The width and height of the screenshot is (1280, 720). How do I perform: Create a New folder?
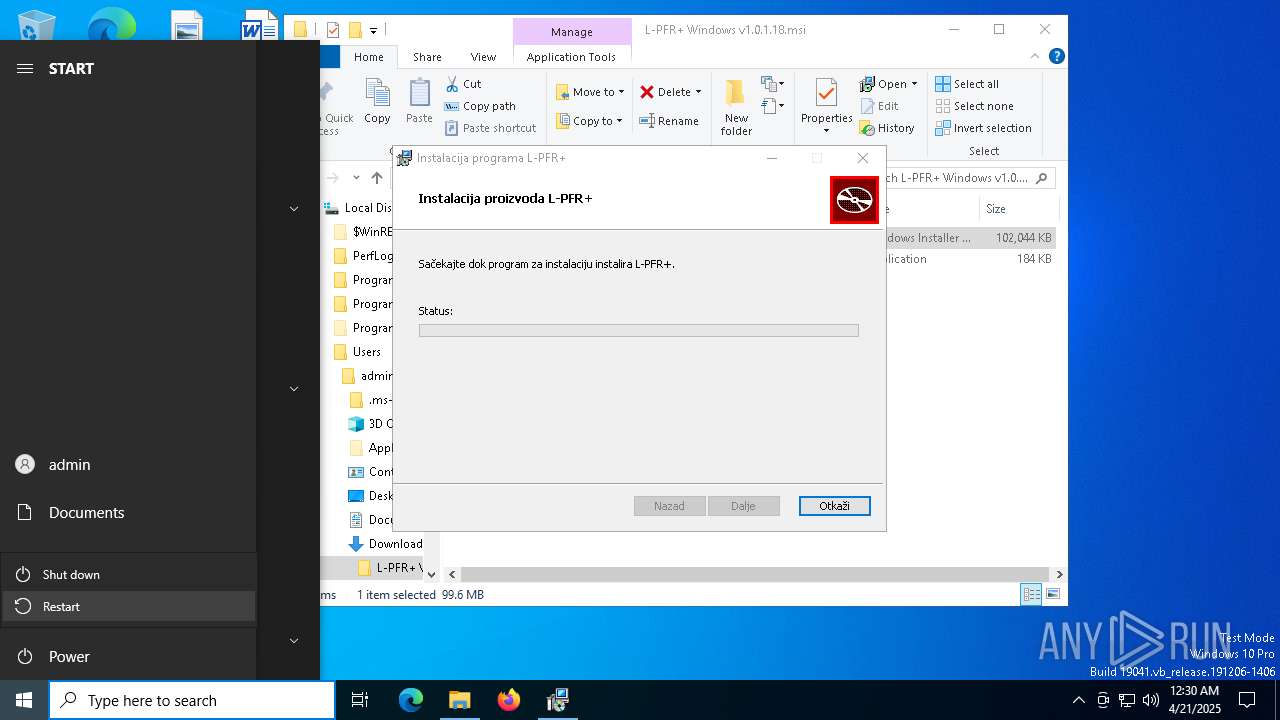736,108
